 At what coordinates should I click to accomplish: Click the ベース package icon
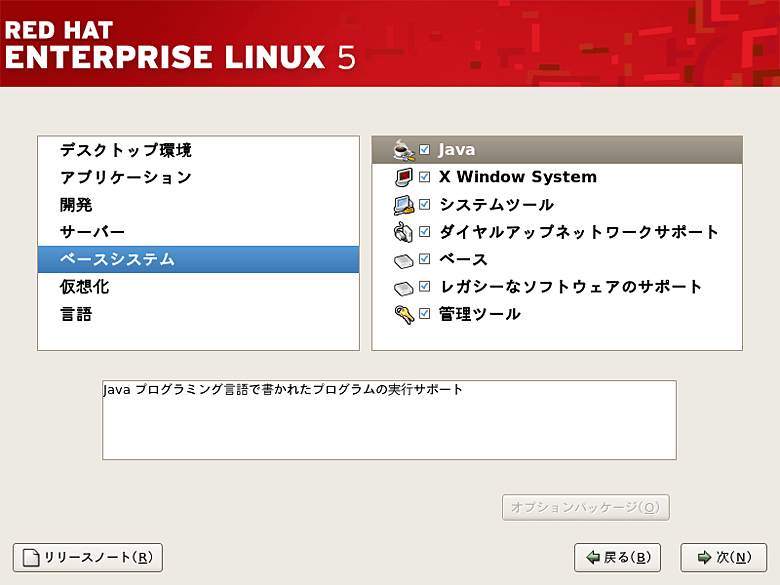pyautogui.click(x=403, y=260)
